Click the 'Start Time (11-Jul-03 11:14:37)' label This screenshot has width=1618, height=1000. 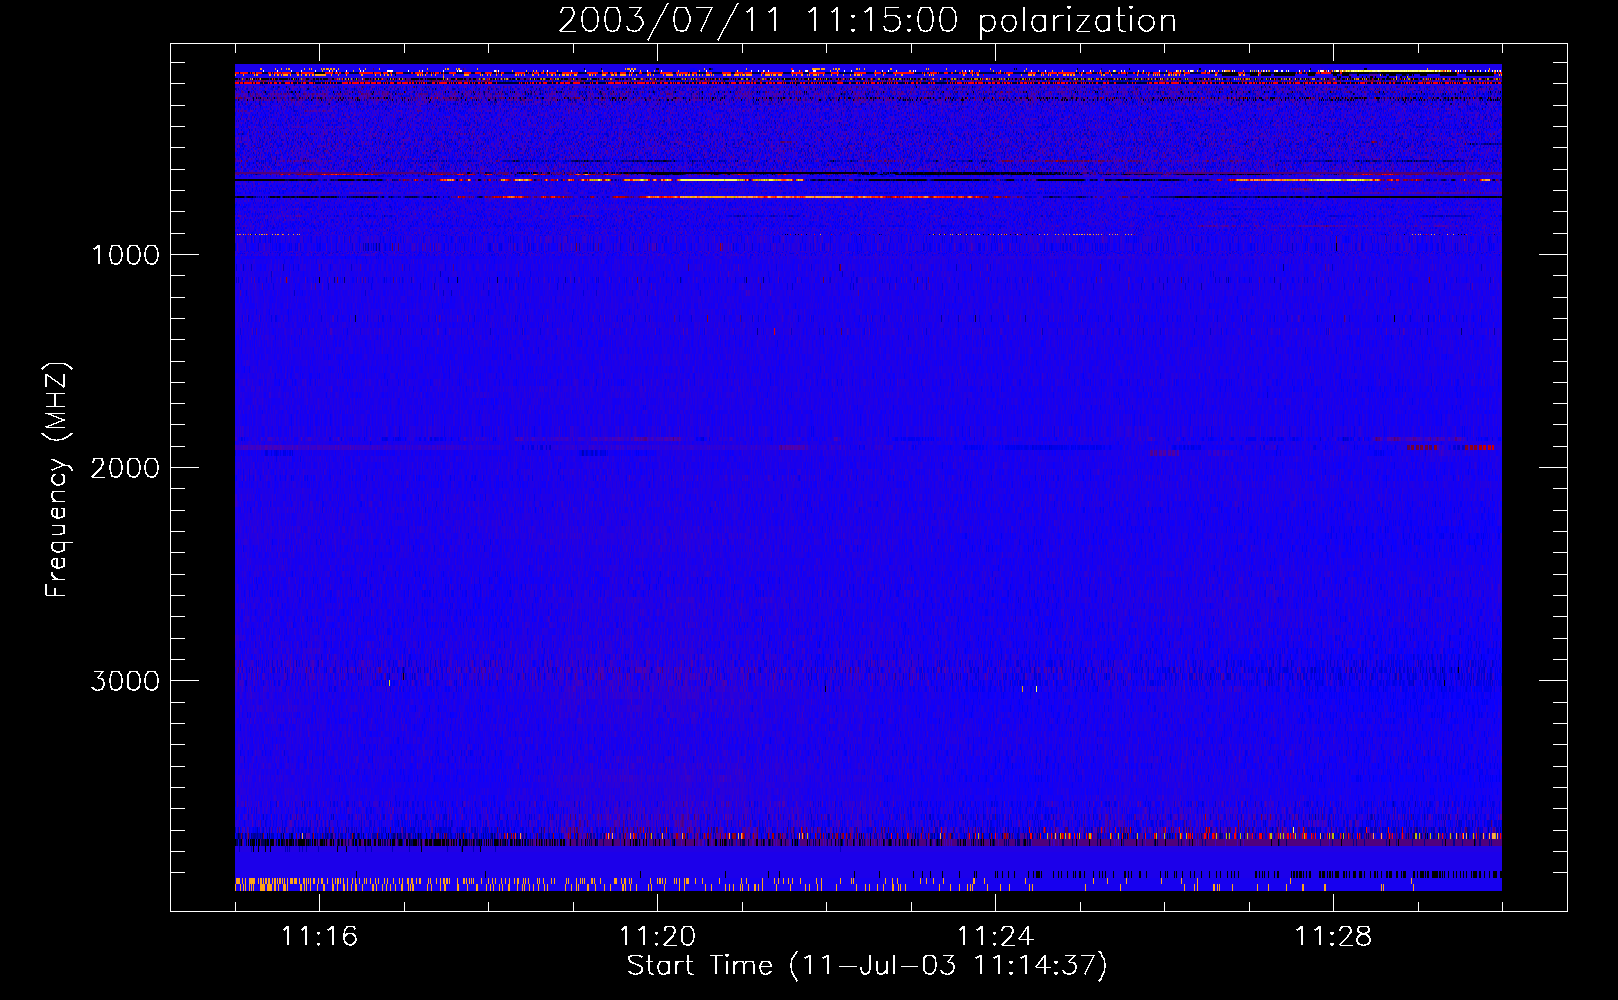[x=867, y=966]
